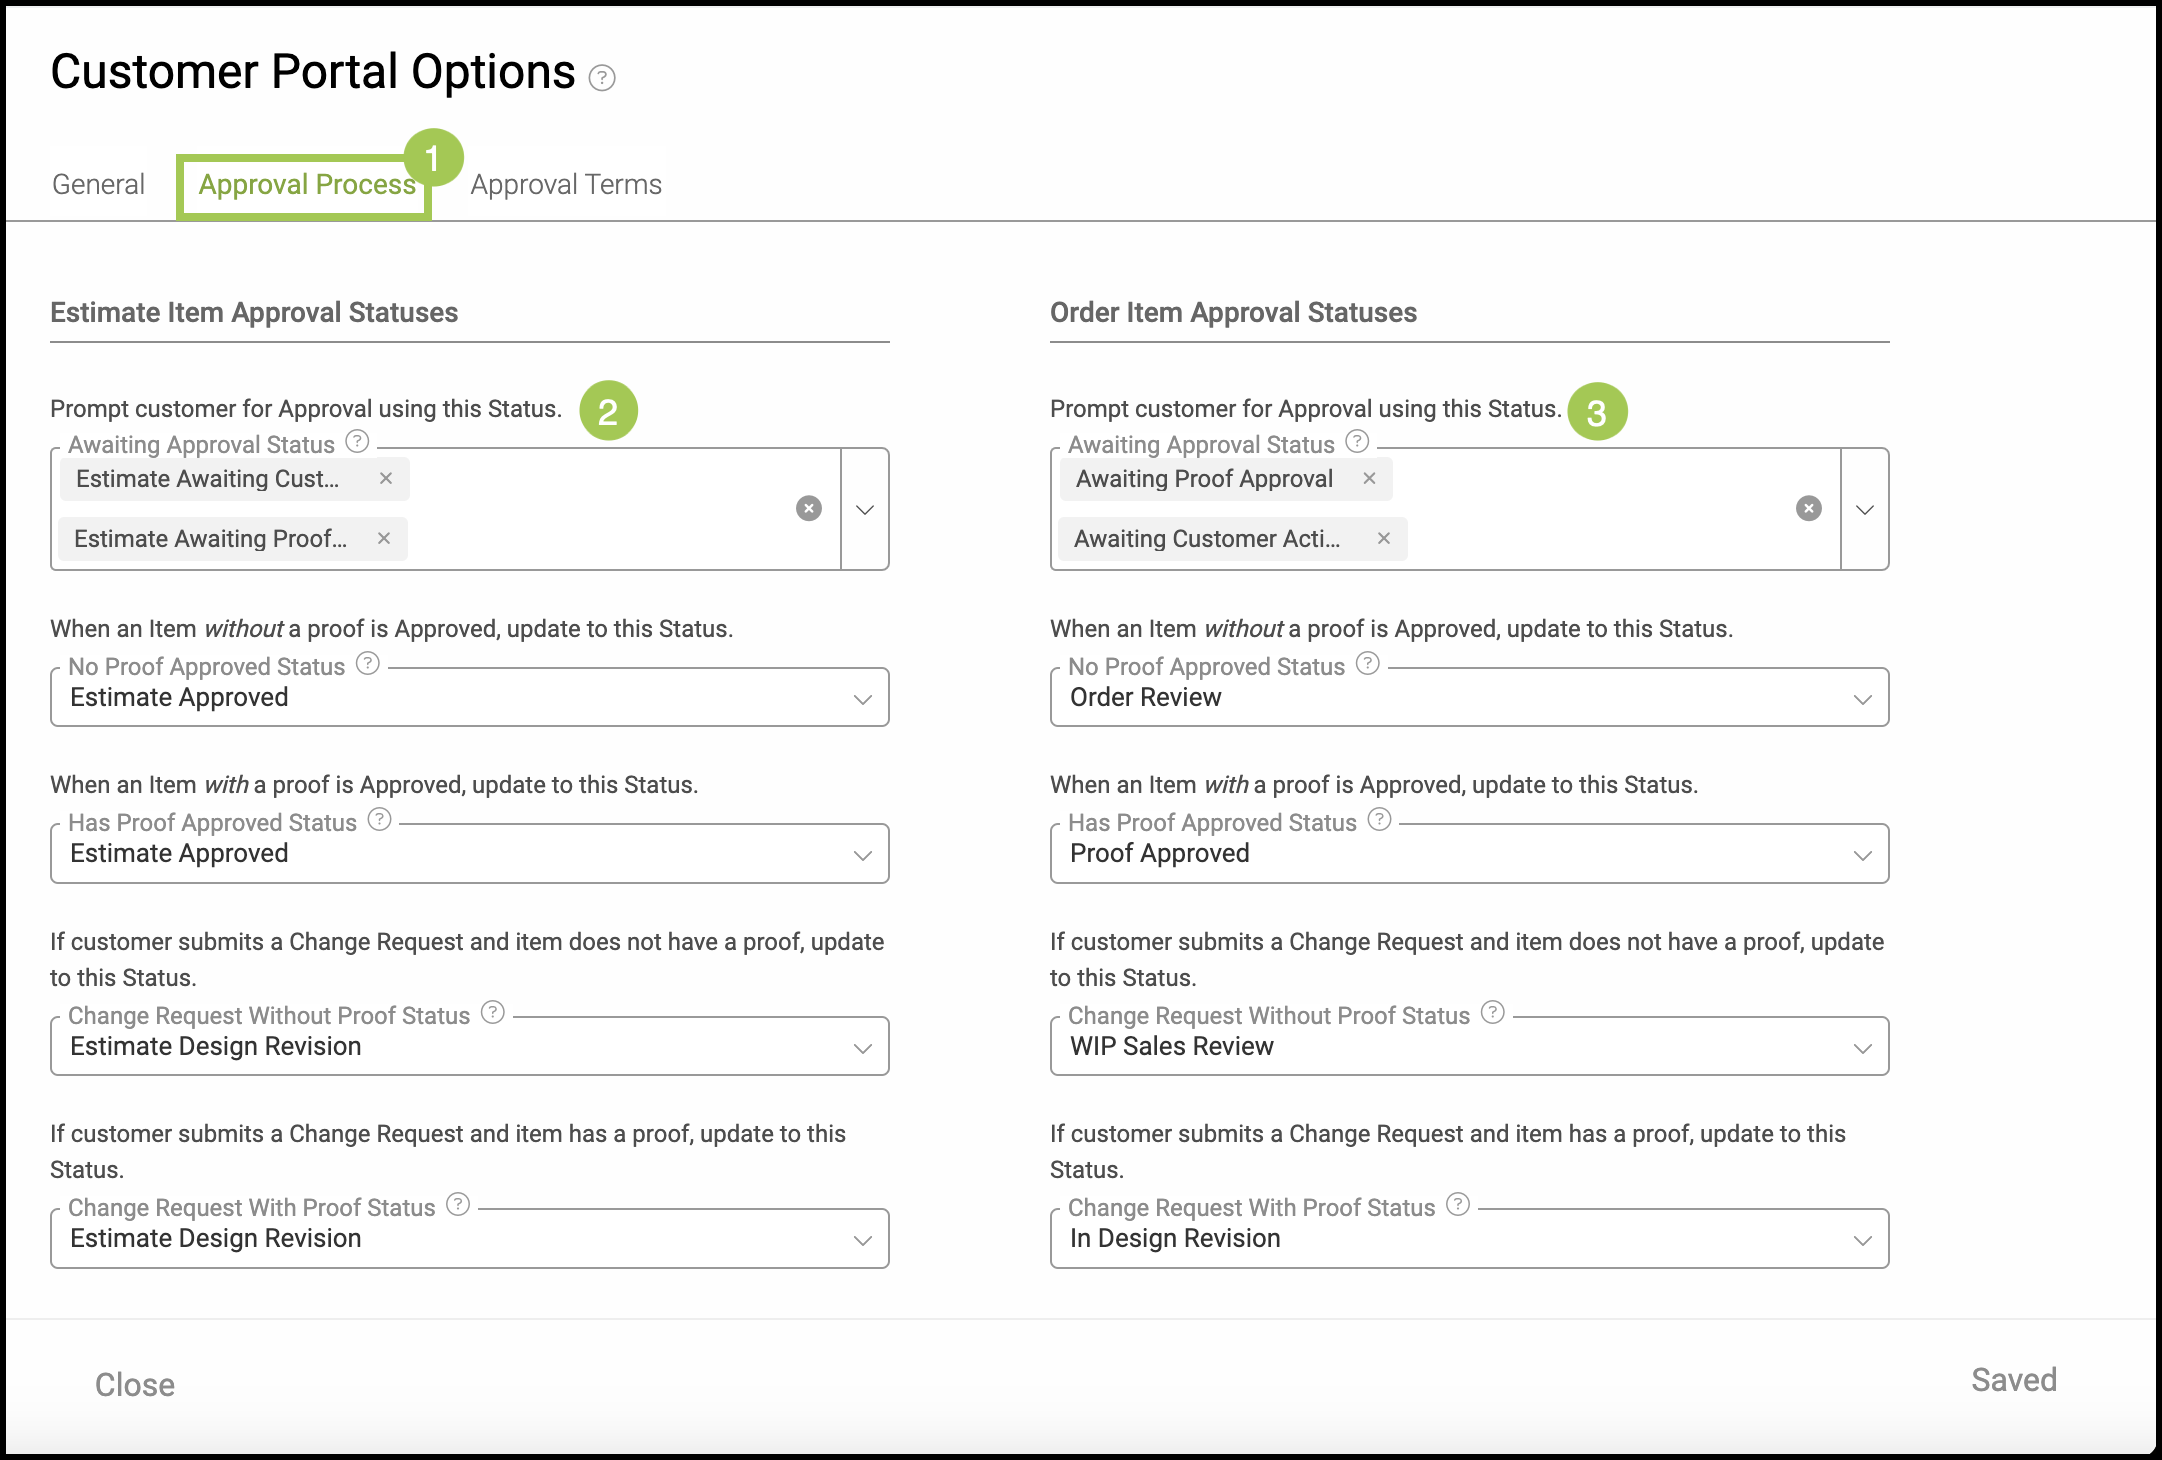Click help icon for estimate No Proof Approved Status
This screenshot has width=2162, height=1460.
[368, 664]
